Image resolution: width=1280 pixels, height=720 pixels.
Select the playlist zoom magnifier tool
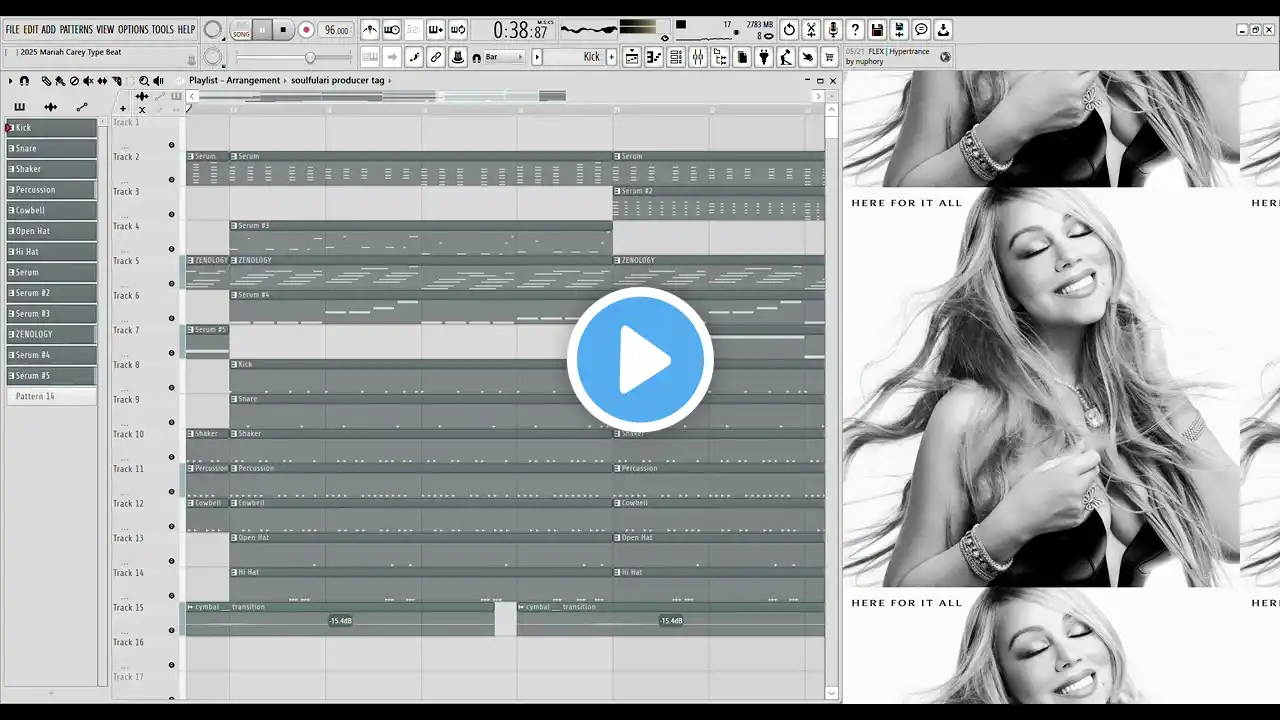(144, 81)
